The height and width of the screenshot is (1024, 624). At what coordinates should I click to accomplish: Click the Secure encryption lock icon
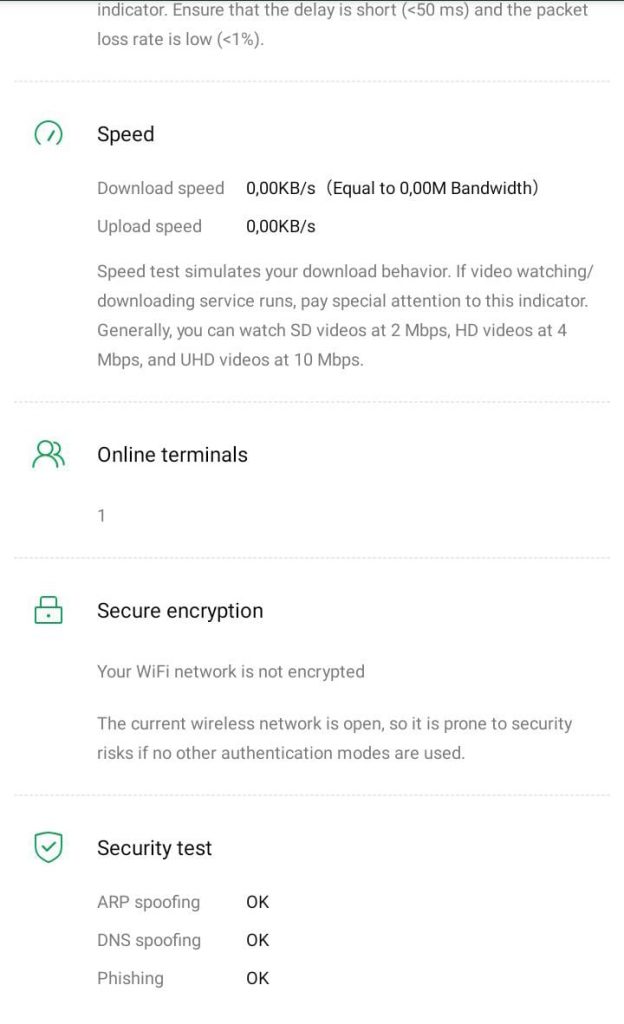48,610
